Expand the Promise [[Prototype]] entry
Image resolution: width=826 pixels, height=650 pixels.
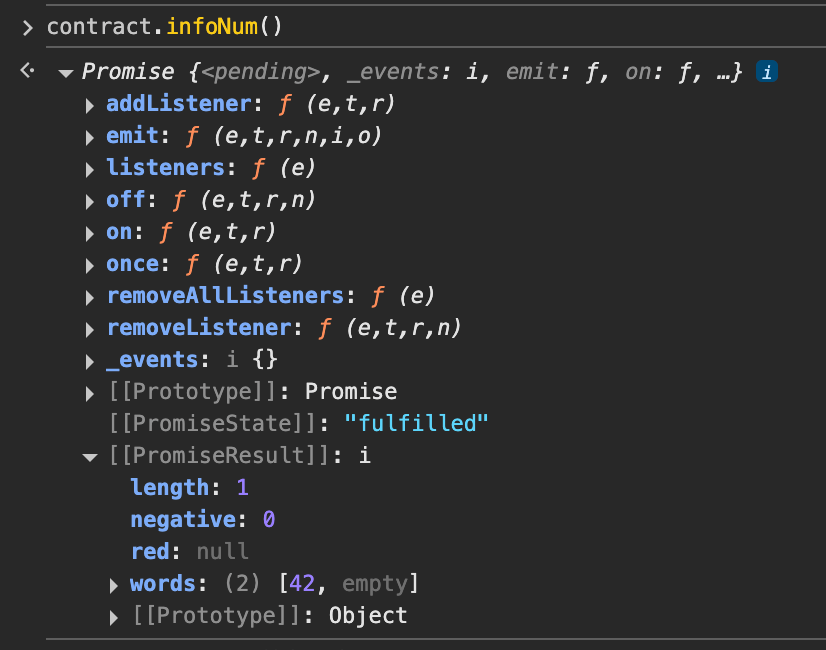90,393
